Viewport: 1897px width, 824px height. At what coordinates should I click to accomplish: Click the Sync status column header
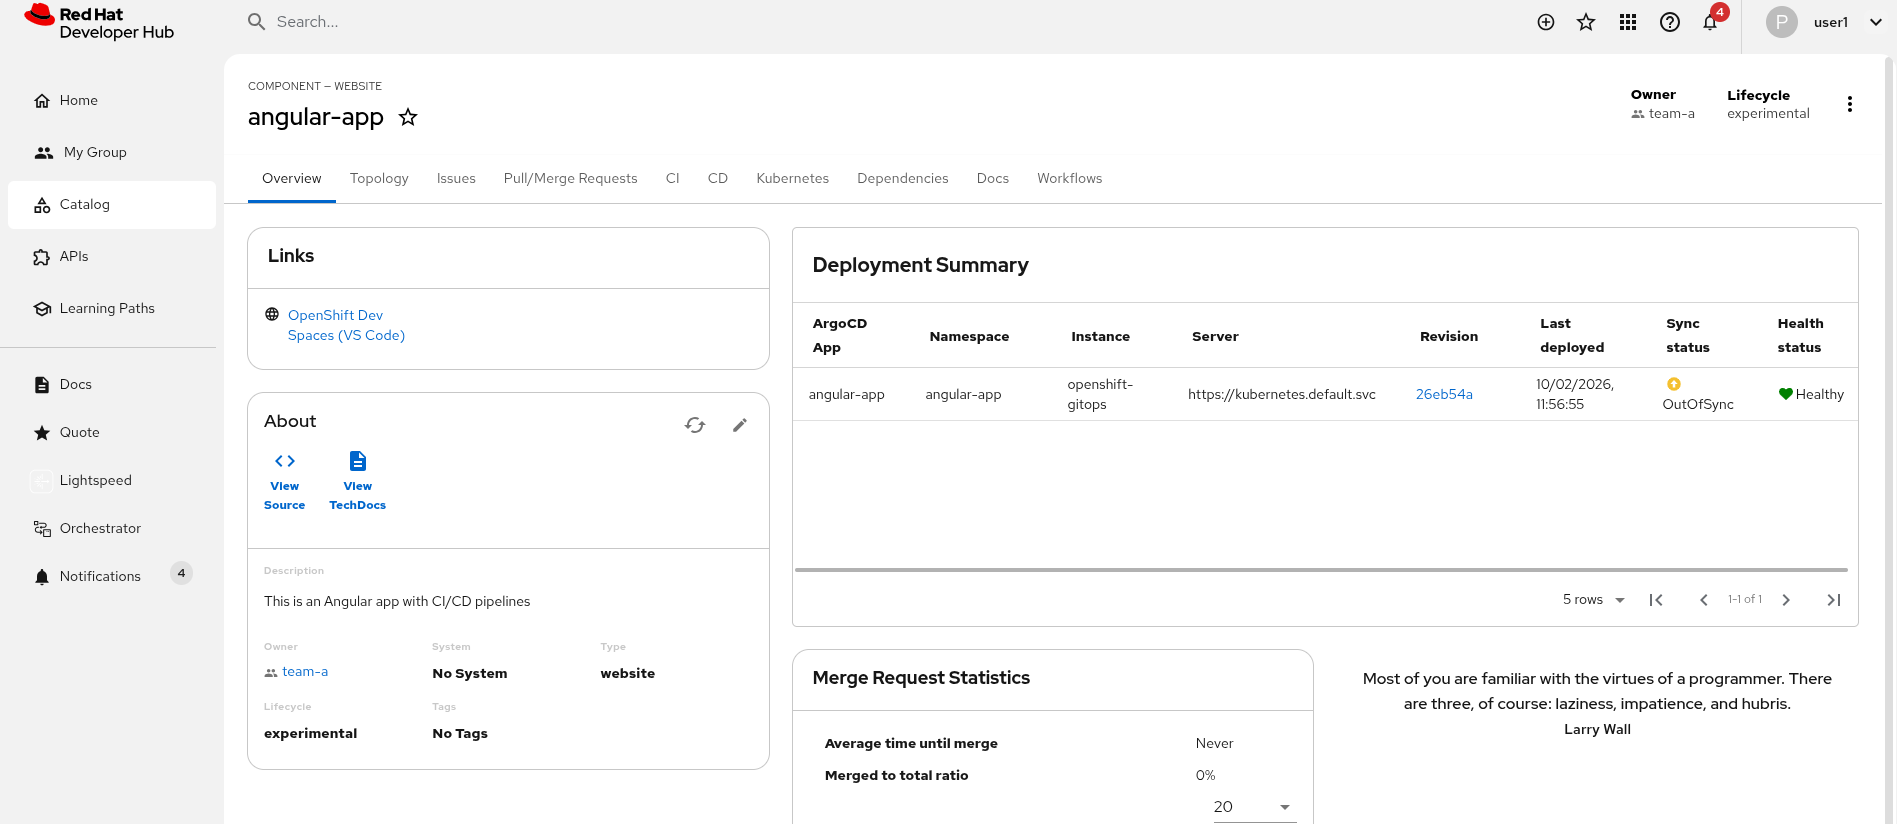(1688, 336)
